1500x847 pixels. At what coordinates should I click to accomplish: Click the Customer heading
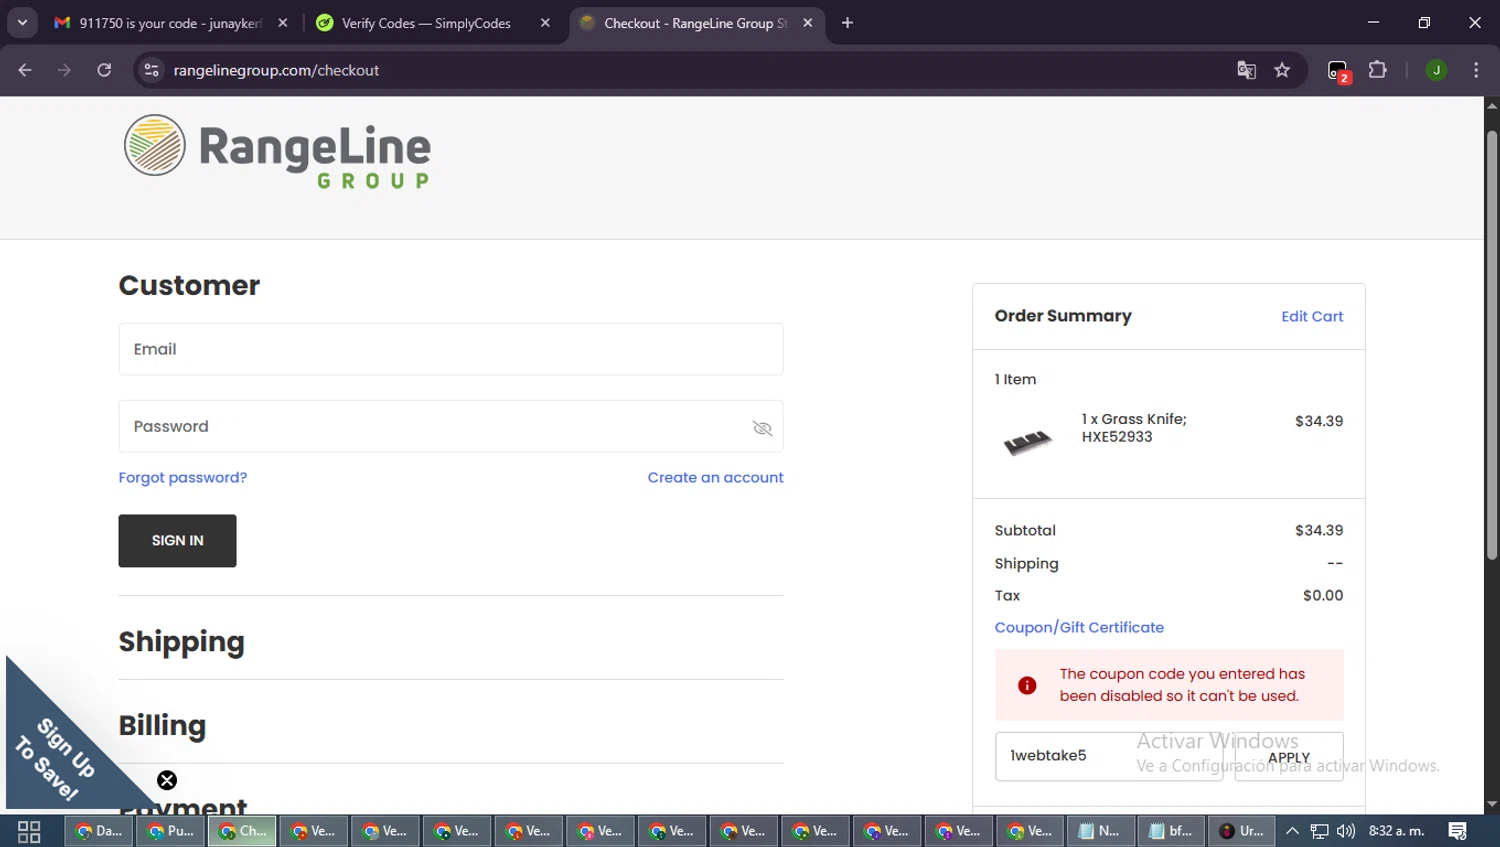point(189,285)
